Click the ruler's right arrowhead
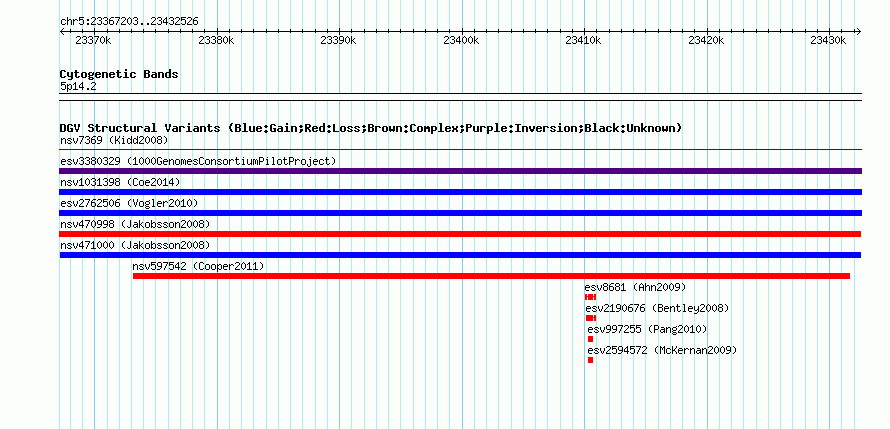 [858, 31]
